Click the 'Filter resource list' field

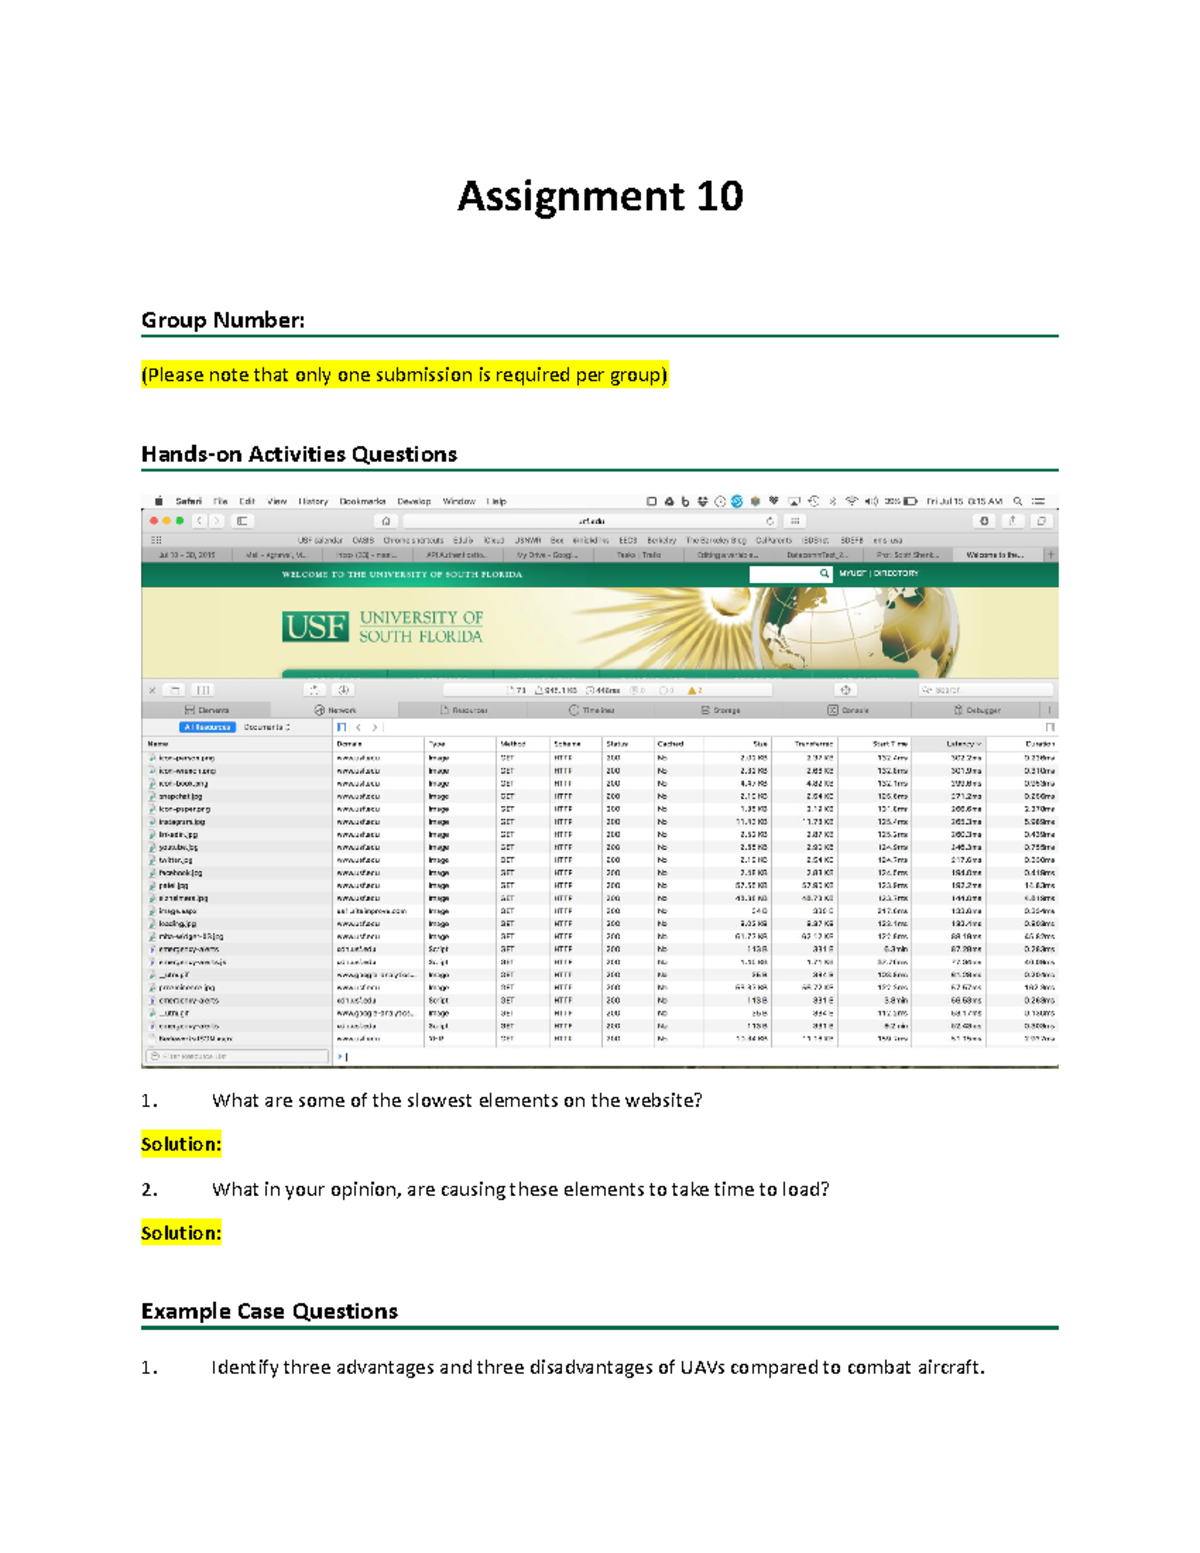(x=237, y=1056)
